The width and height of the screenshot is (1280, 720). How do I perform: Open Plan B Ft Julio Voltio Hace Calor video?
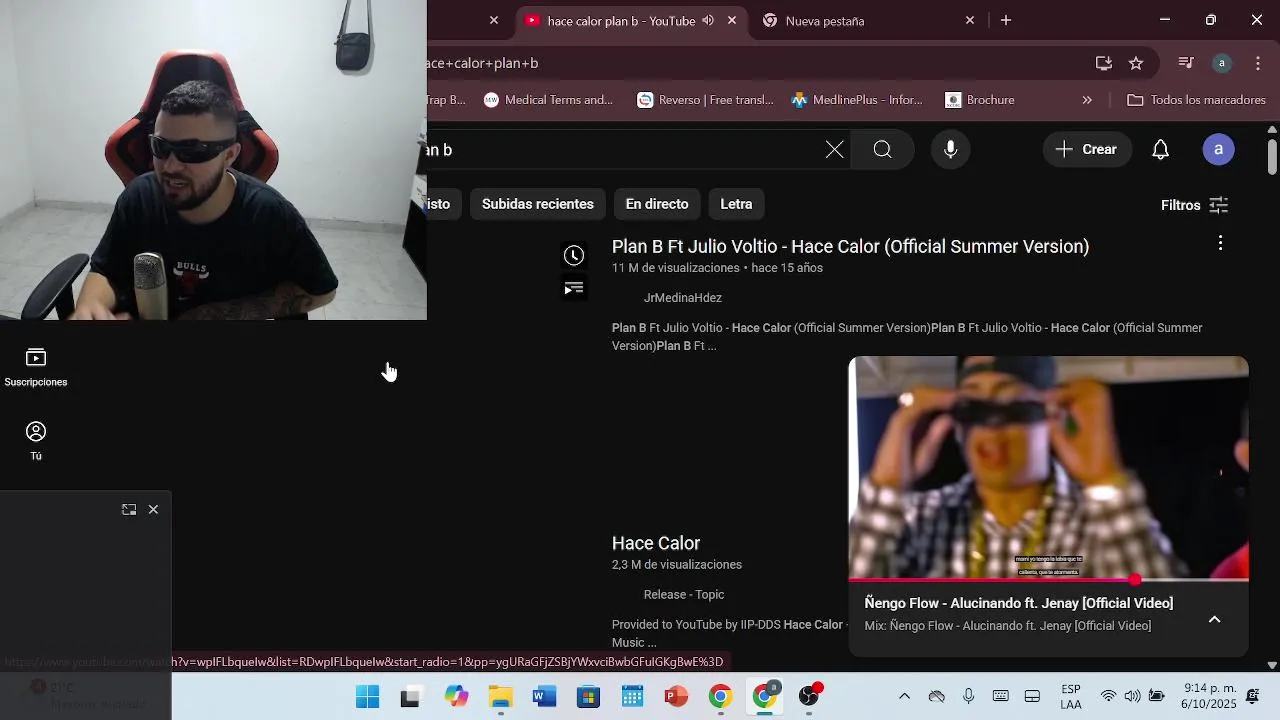(850, 247)
